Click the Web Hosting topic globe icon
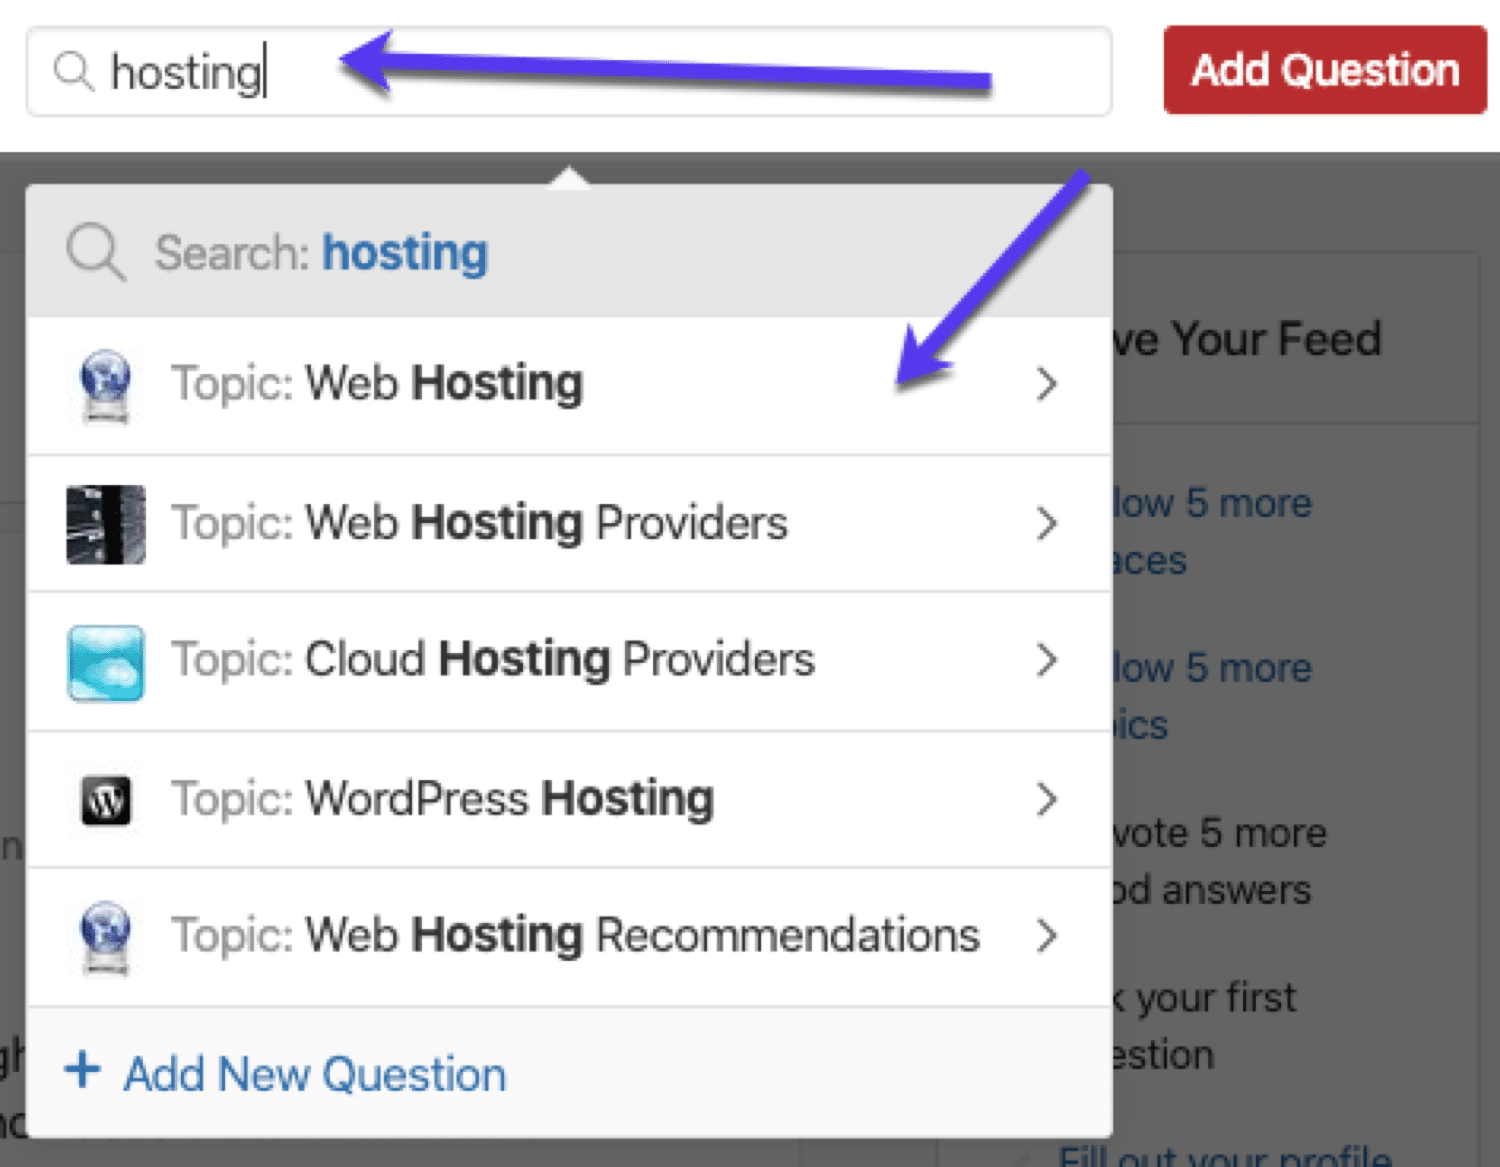 [105, 385]
